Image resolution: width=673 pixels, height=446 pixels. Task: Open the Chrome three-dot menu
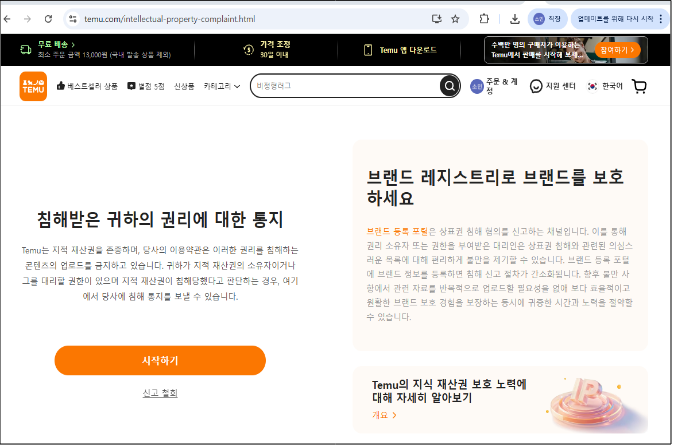(x=664, y=18)
